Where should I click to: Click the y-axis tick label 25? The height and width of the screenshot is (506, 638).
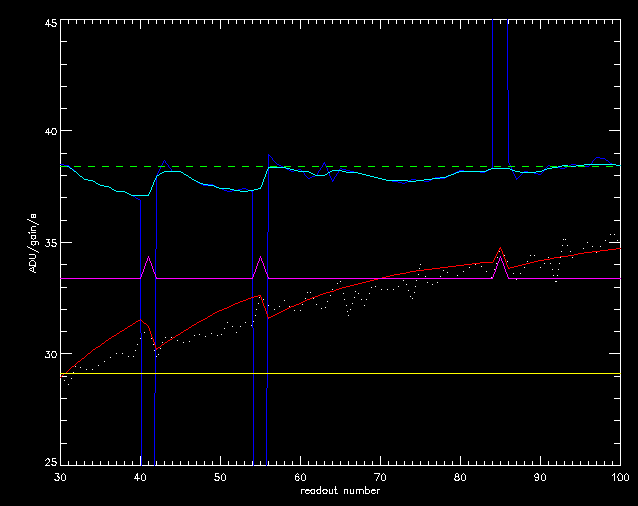click(x=50, y=462)
